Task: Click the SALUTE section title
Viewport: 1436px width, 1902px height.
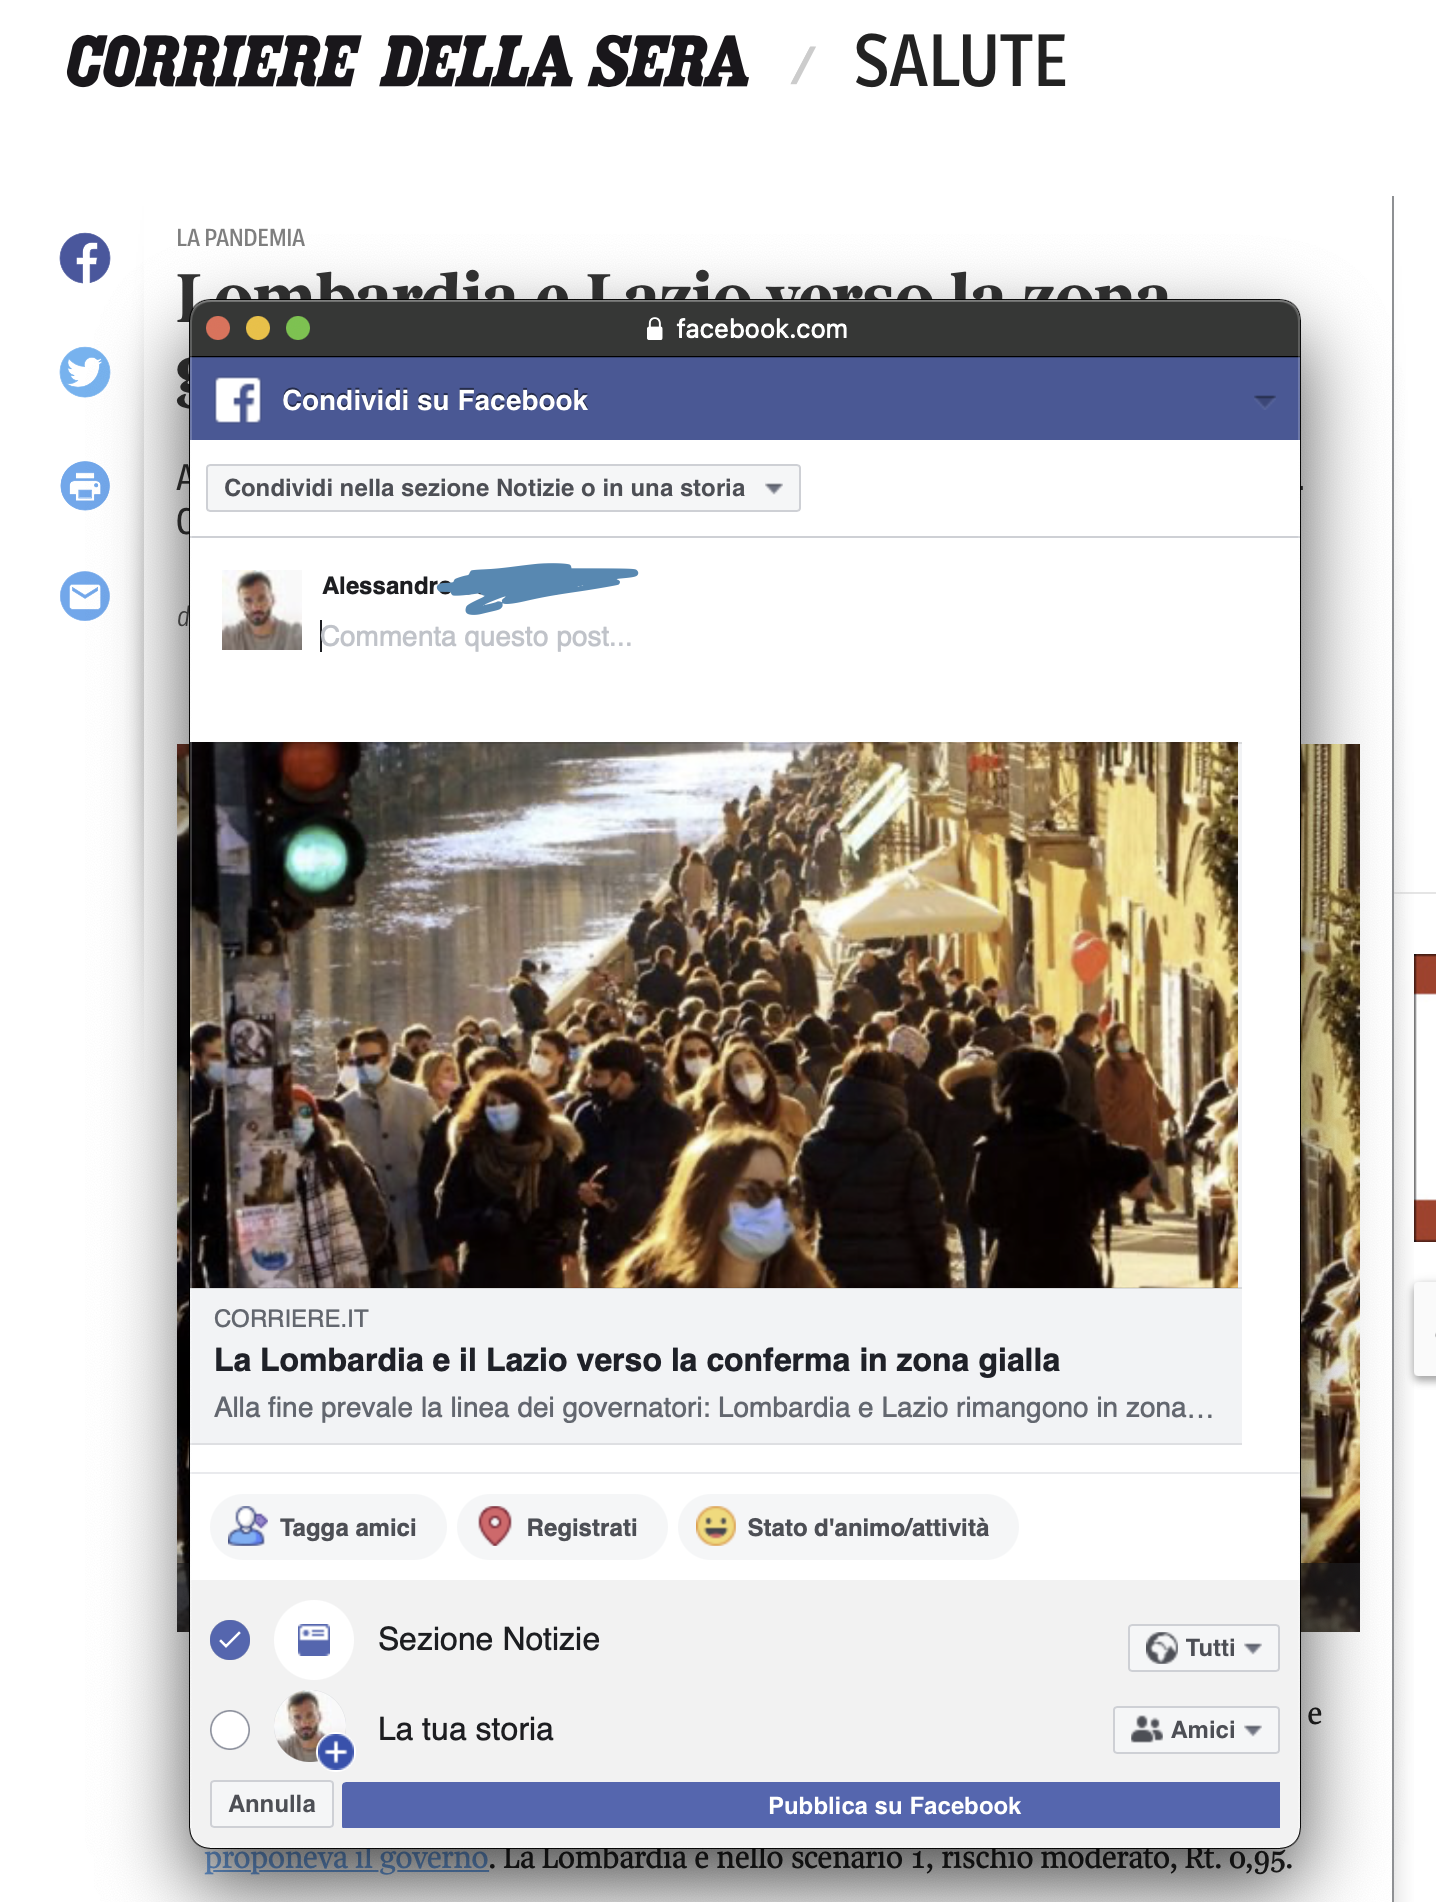Action: (x=960, y=62)
